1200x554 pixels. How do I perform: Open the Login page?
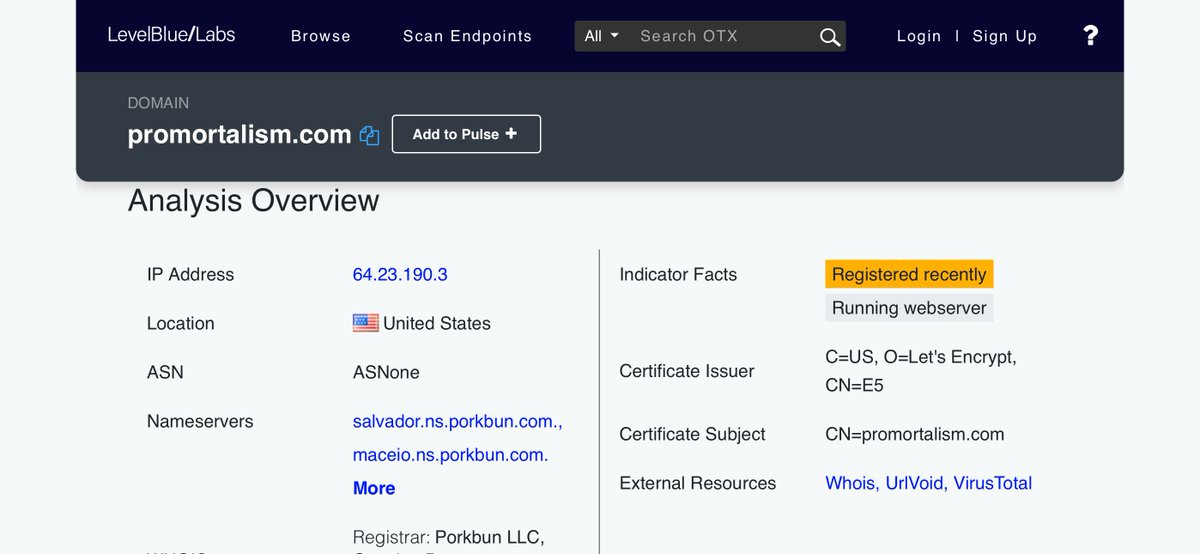(x=918, y=36)
